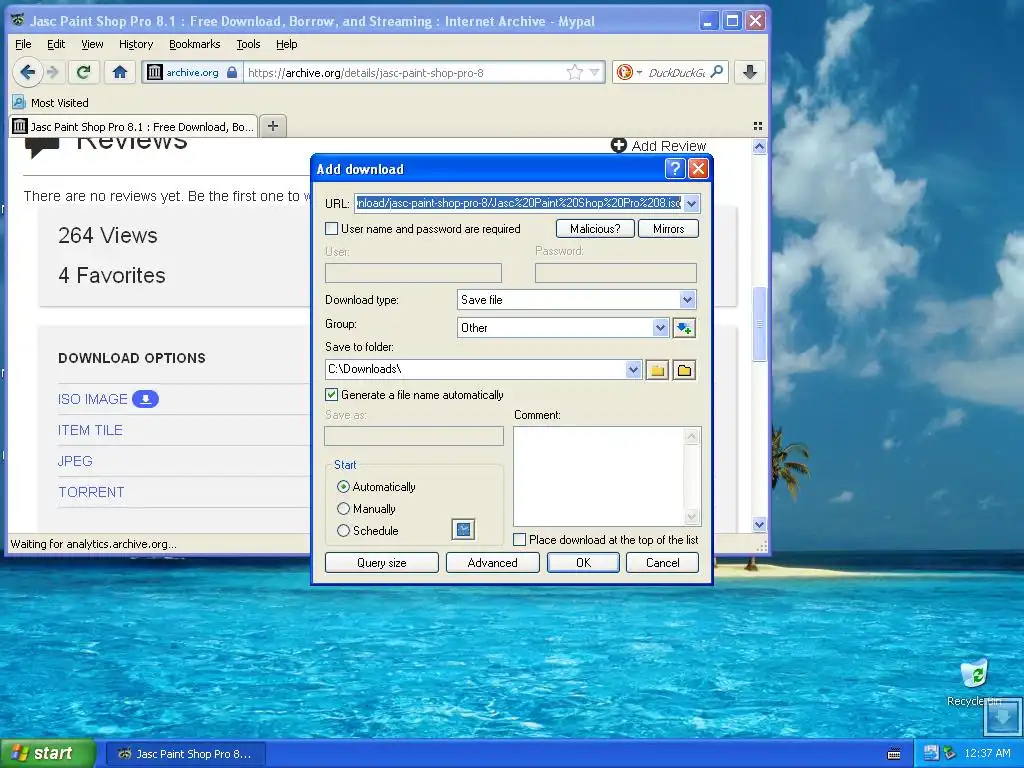Select the Manually start option

coord(344,509)
